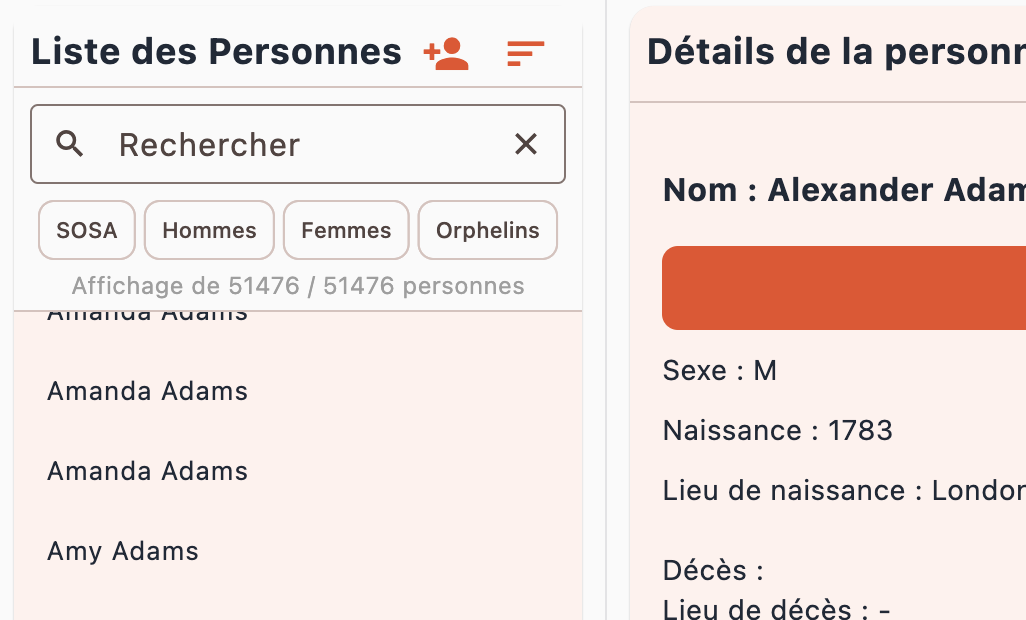Enable the Orphelins filter chip
The image size is (1026, 620).
[488, 230]
